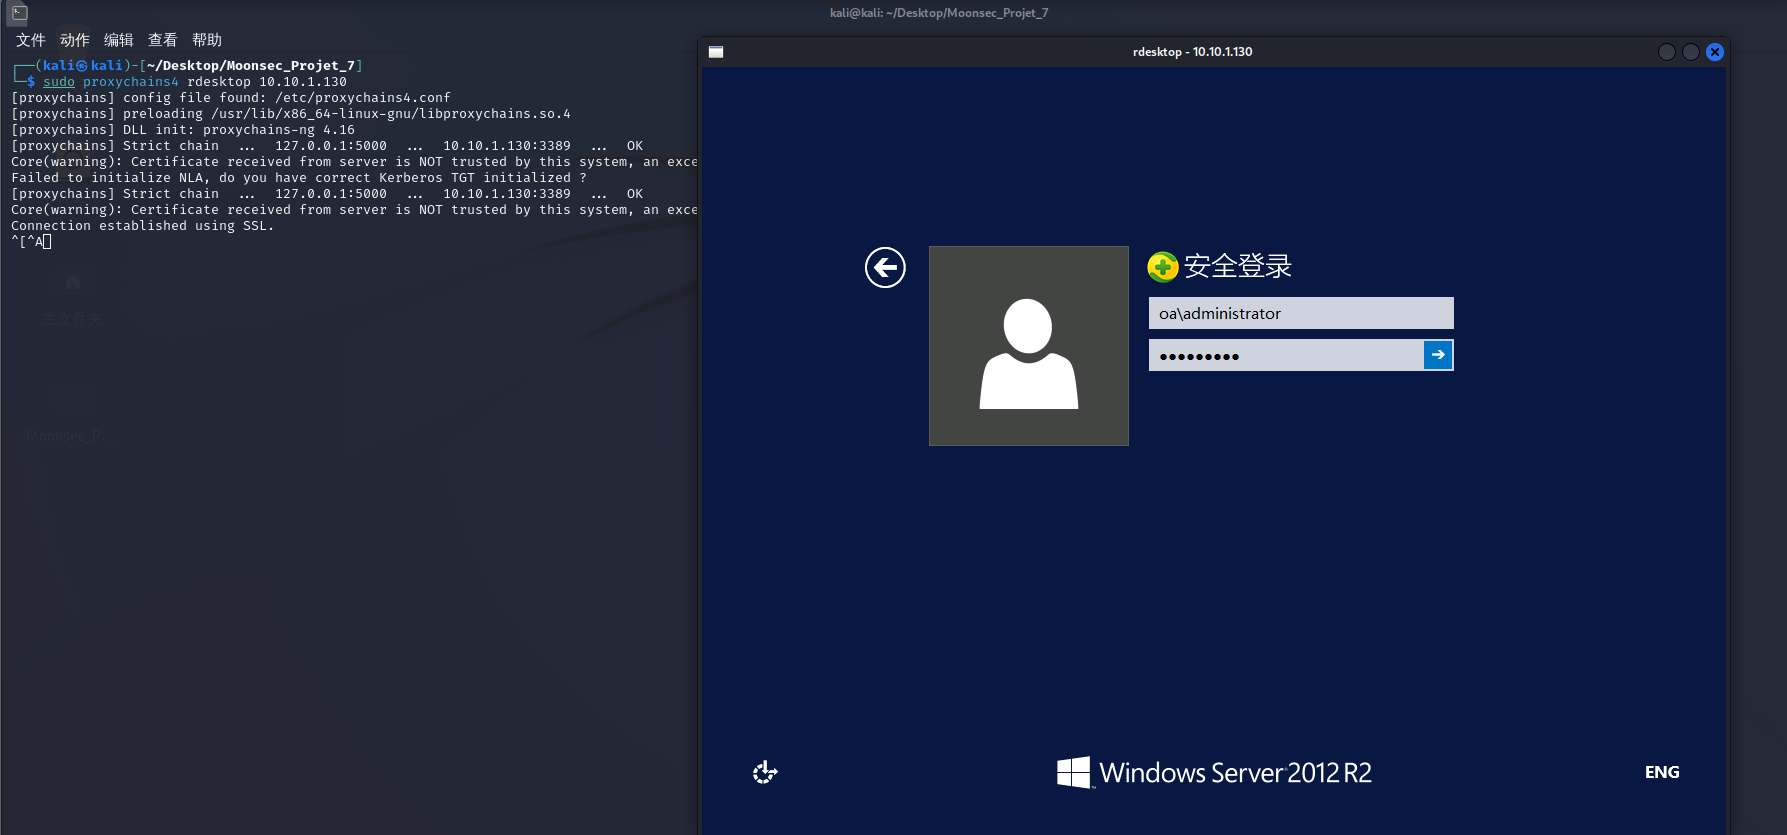Viewport: 1787px width, 835px height.
Task: Open the 动作 menu in terminal
Action: point(75,40)
